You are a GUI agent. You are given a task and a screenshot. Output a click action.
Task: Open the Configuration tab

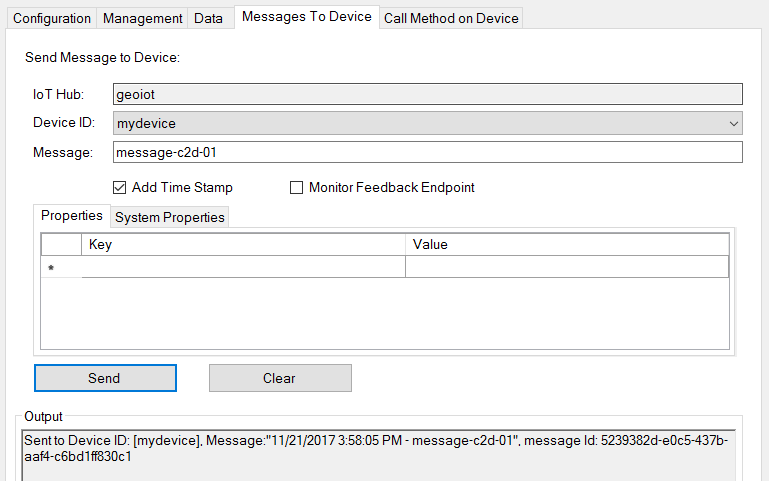52,18
